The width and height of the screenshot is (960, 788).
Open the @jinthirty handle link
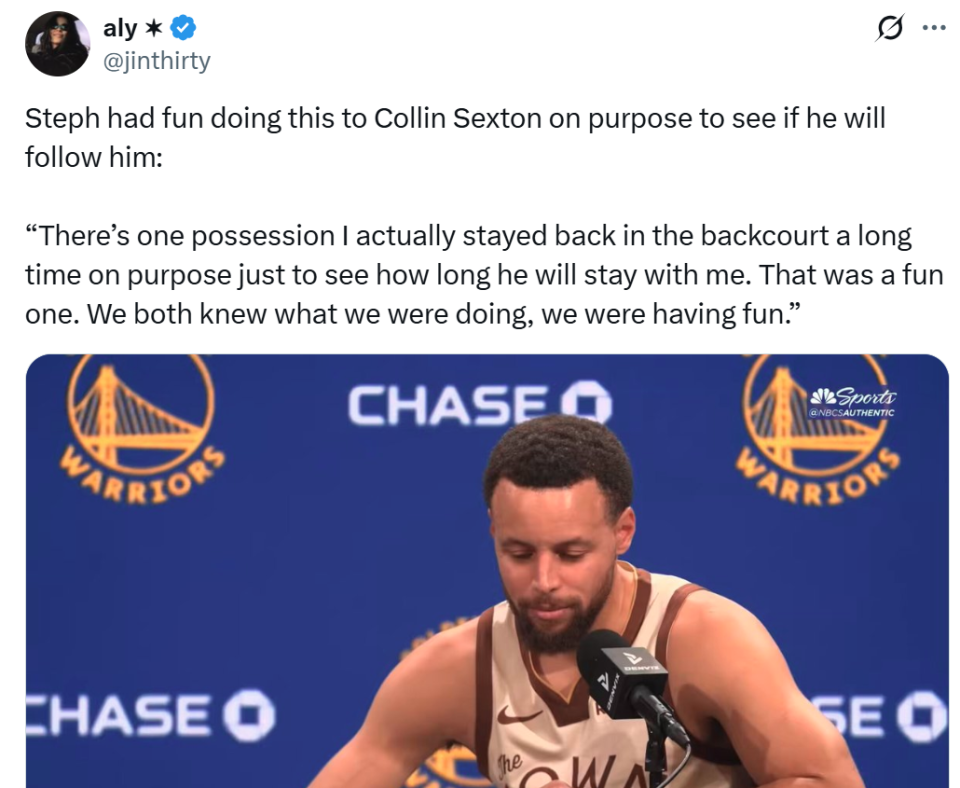click(157, 61)
